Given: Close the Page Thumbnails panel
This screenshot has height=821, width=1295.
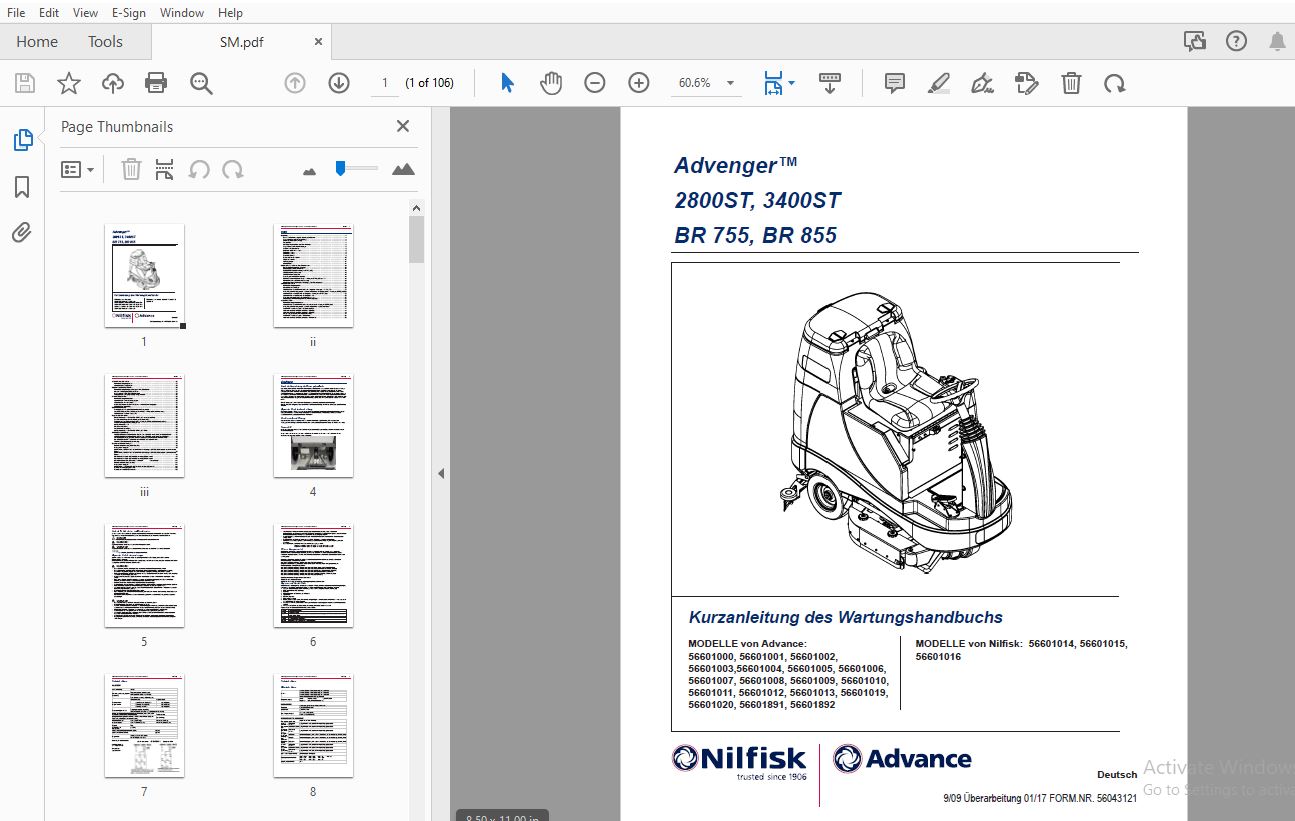Looking at the screenshot, I should (x=403, y=126).
